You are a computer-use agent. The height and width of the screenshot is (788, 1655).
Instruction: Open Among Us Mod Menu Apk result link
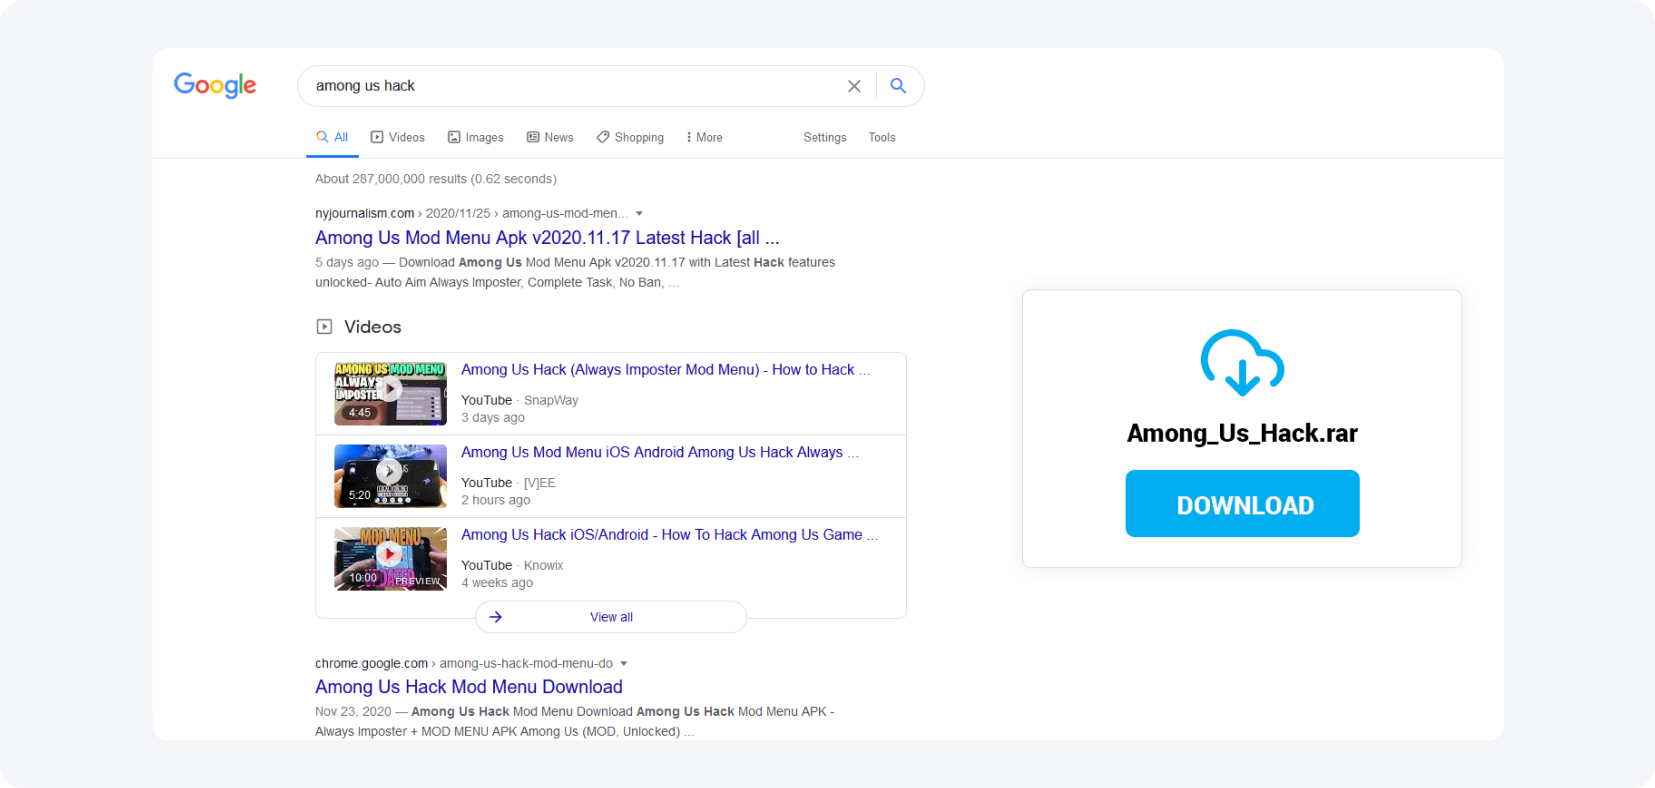(547, 238)
